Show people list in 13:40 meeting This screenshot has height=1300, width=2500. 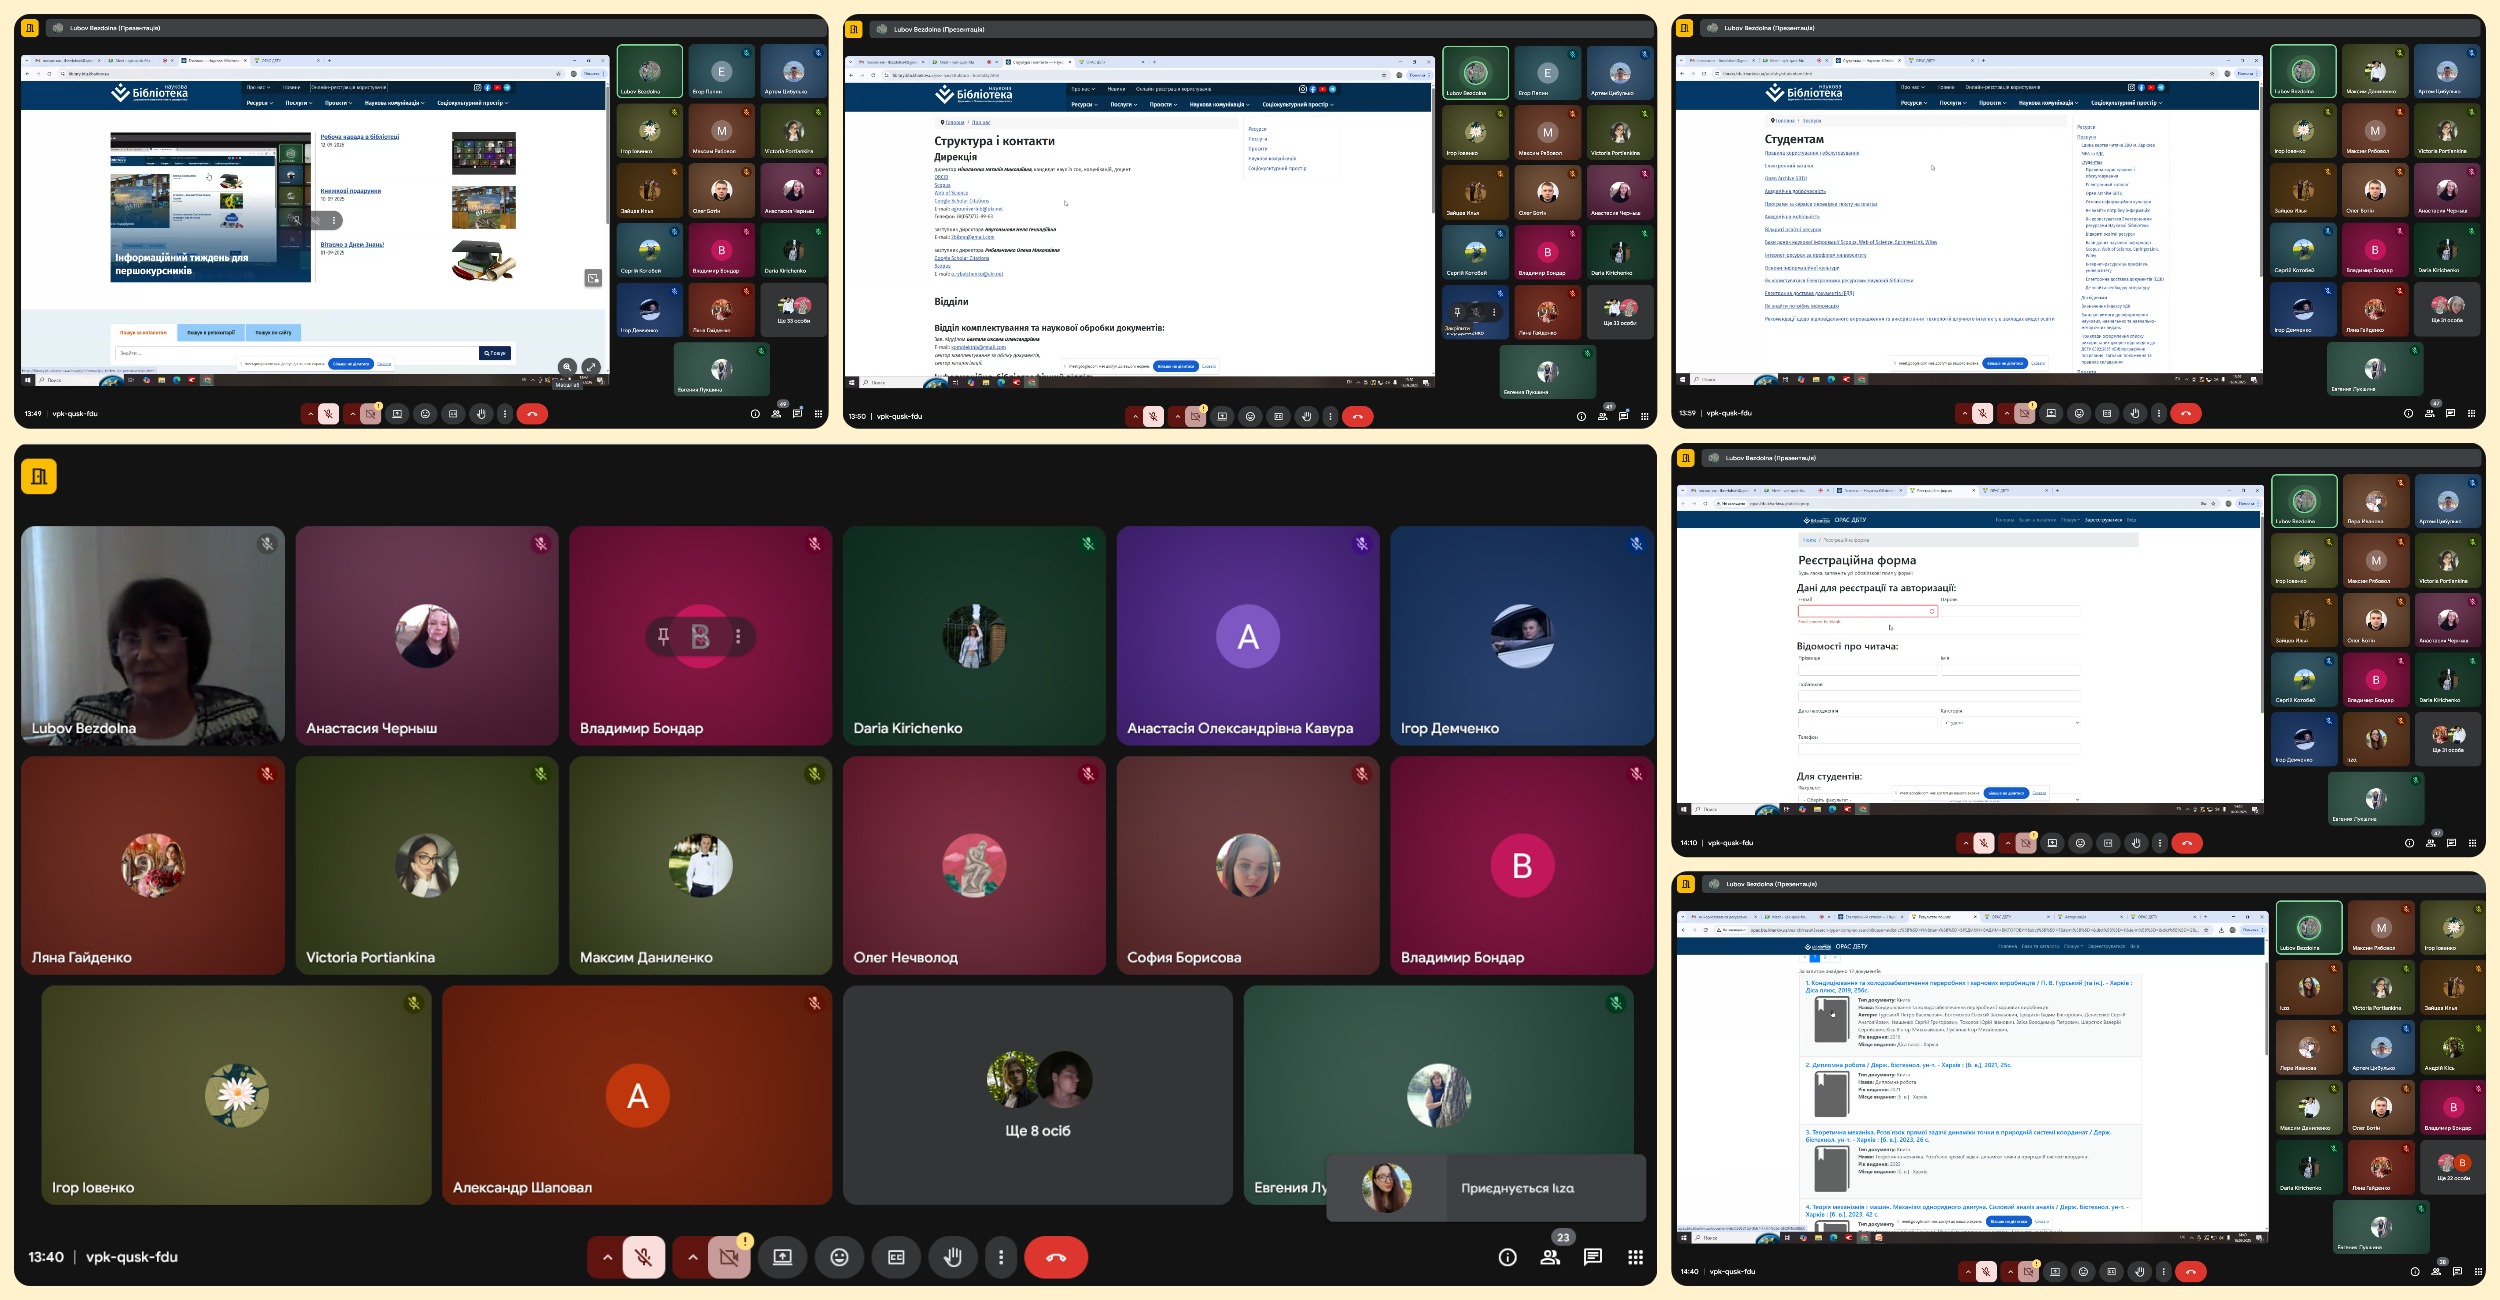(x=1550, y=1257)
